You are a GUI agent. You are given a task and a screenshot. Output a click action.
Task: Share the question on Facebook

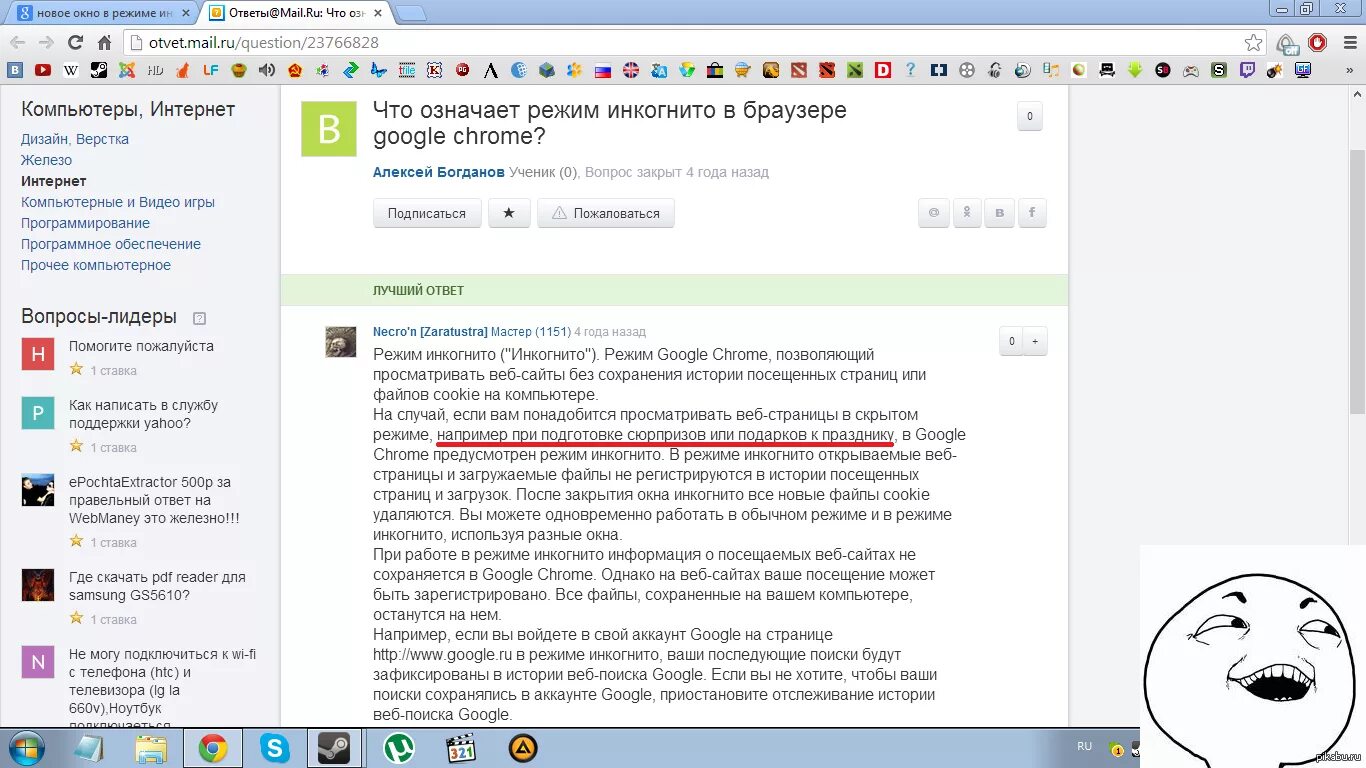[1032, 213]
